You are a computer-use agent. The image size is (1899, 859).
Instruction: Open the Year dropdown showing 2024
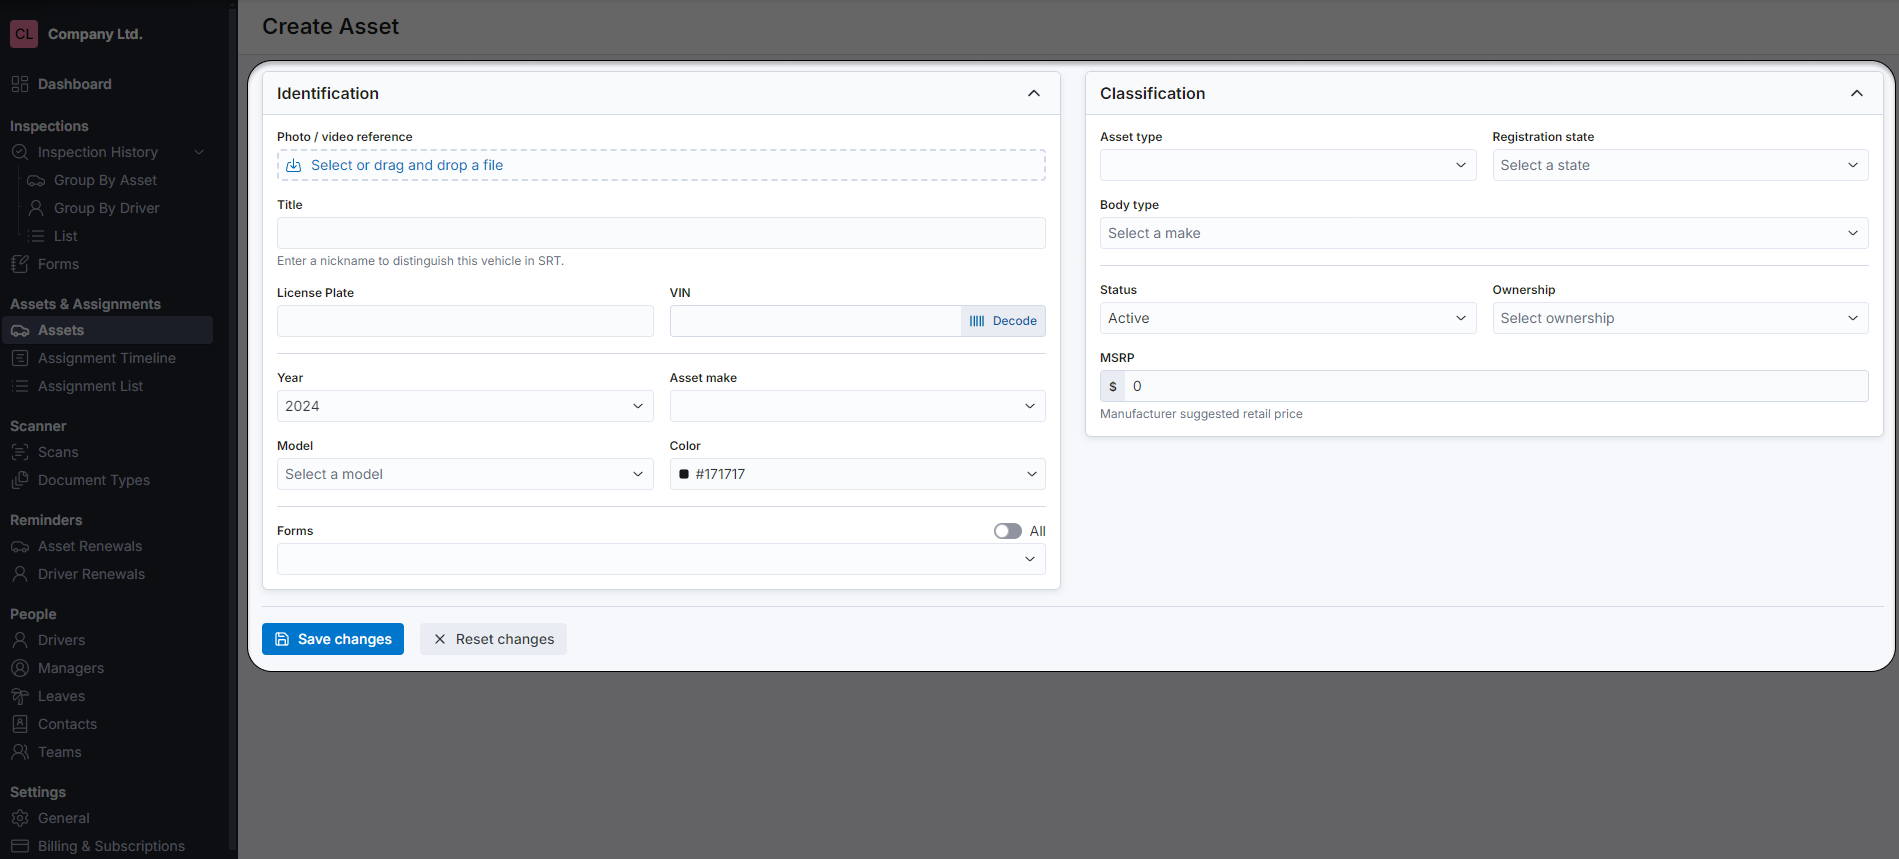464,406
